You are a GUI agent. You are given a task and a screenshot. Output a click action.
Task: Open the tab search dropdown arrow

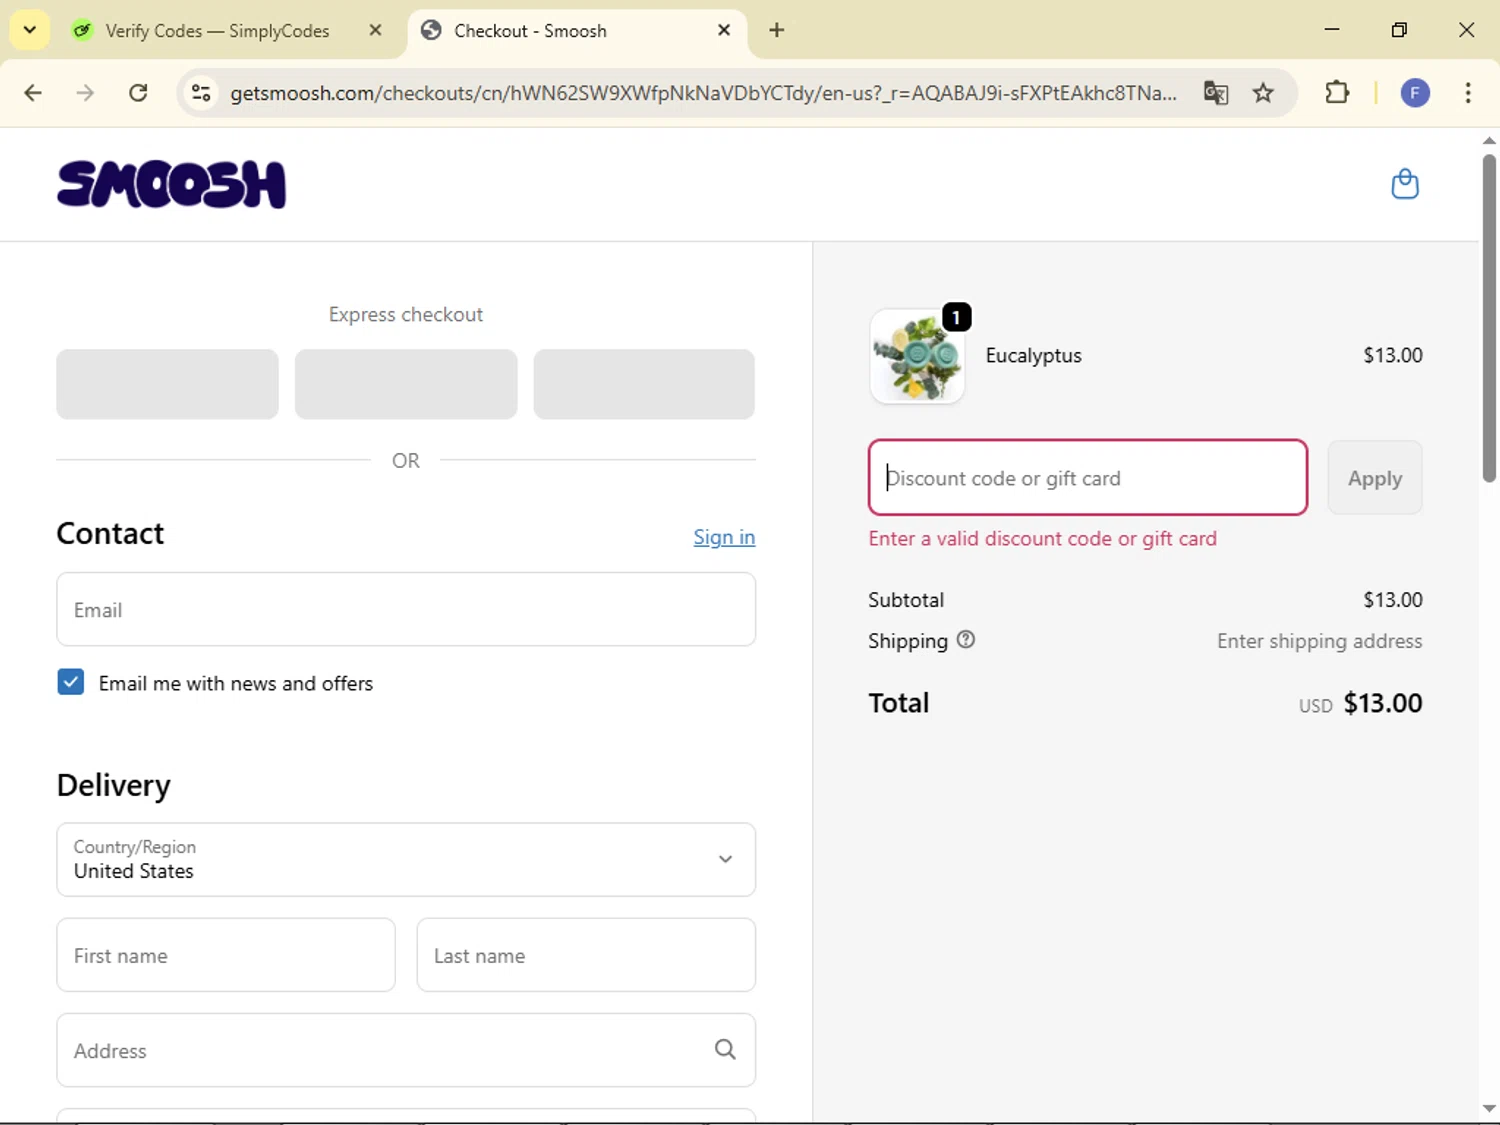pyautogui.click(x=30, y=30)
